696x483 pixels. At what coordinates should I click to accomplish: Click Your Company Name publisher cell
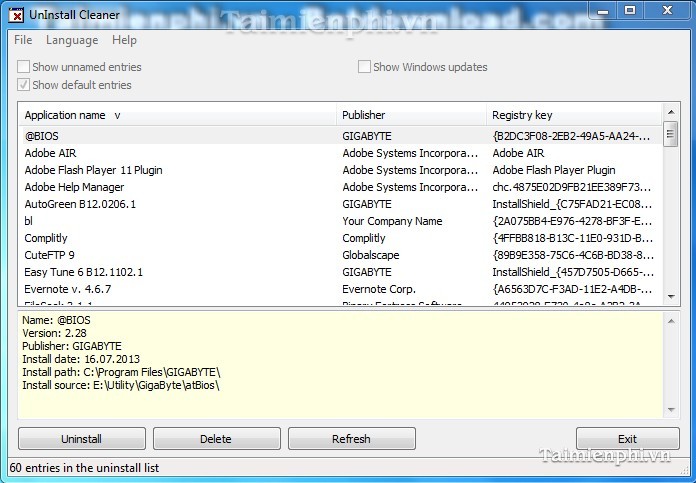[392, 221]
